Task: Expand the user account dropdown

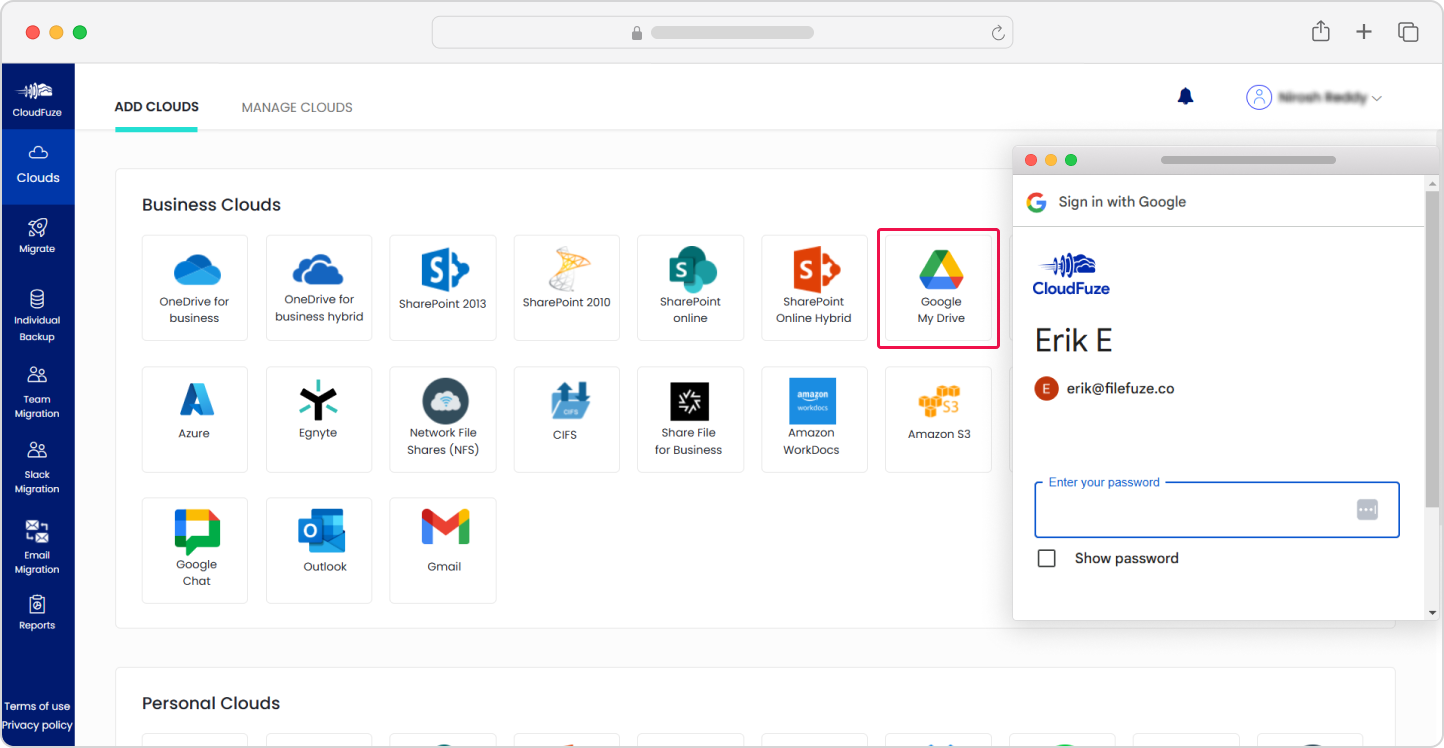Action: click(1377, 98)
